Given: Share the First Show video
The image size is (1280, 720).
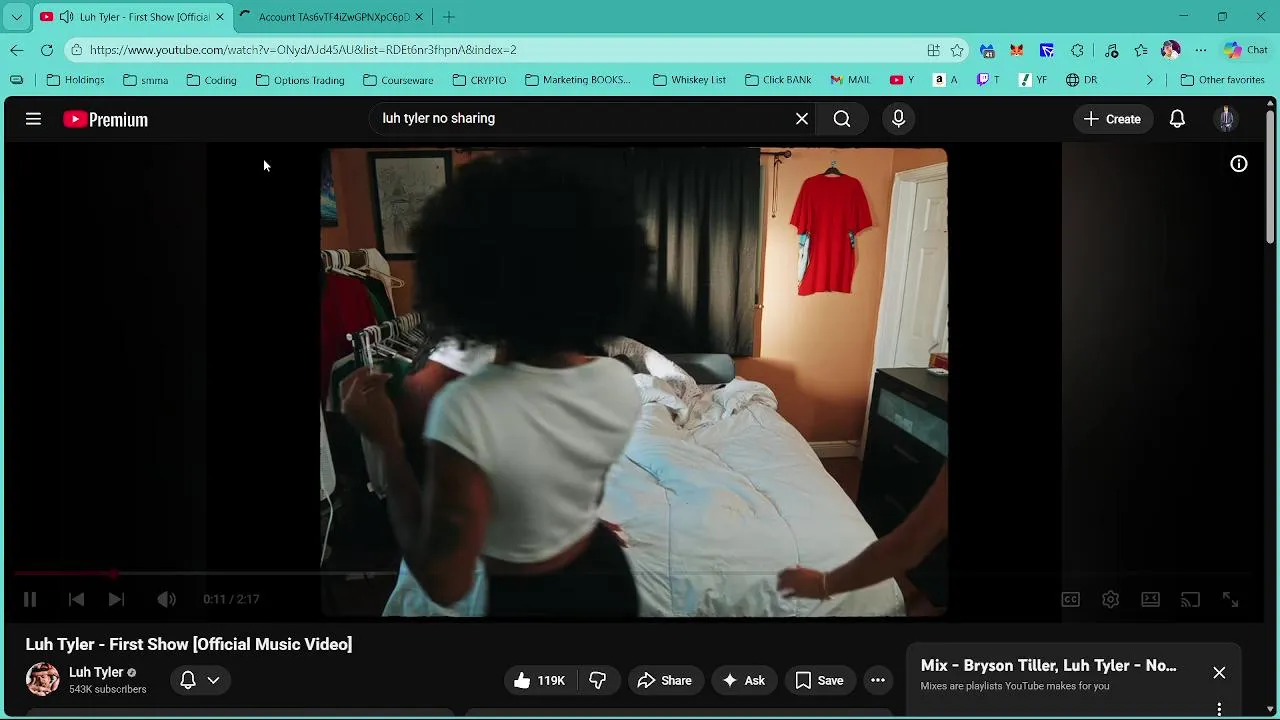Looking at the screenshot, I should coord(664,680).
